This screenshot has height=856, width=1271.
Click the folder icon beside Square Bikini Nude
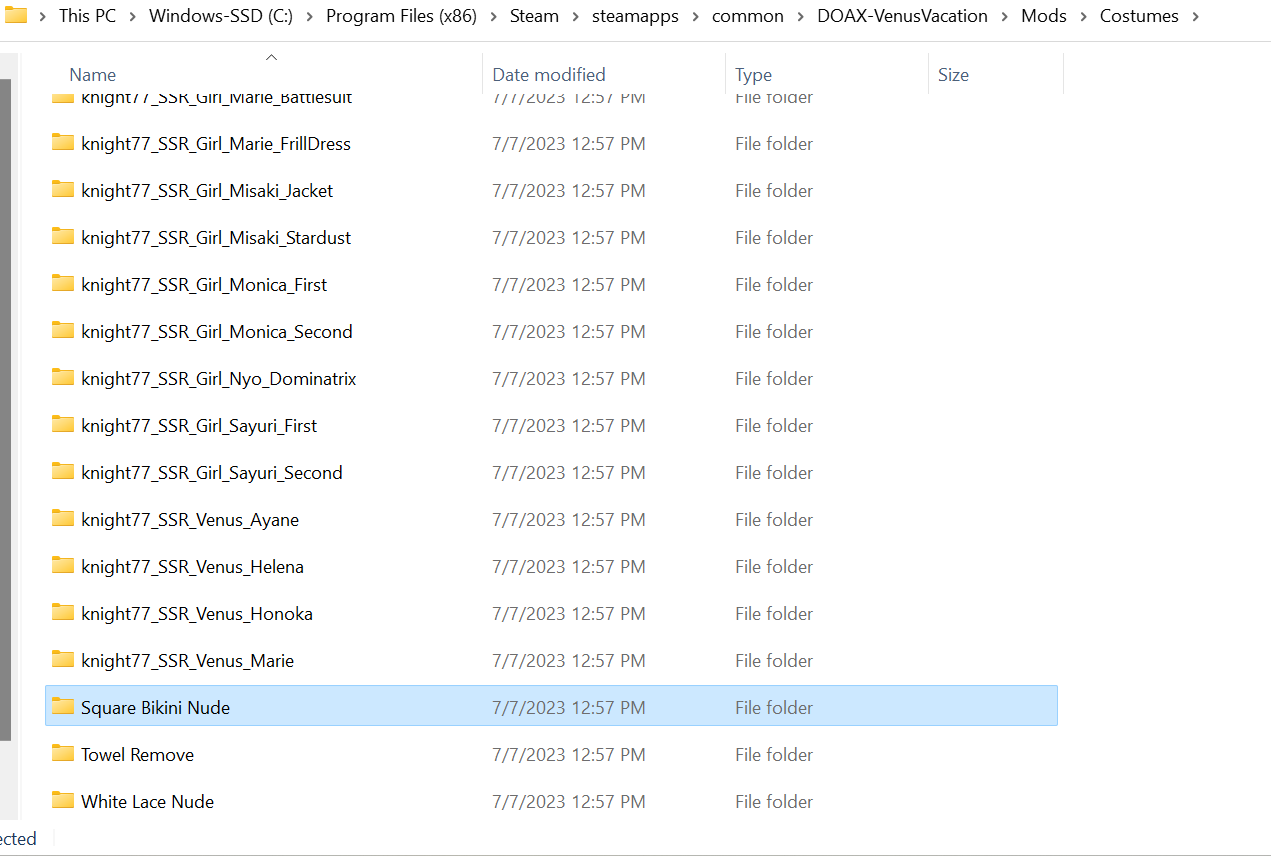point(63,706)
